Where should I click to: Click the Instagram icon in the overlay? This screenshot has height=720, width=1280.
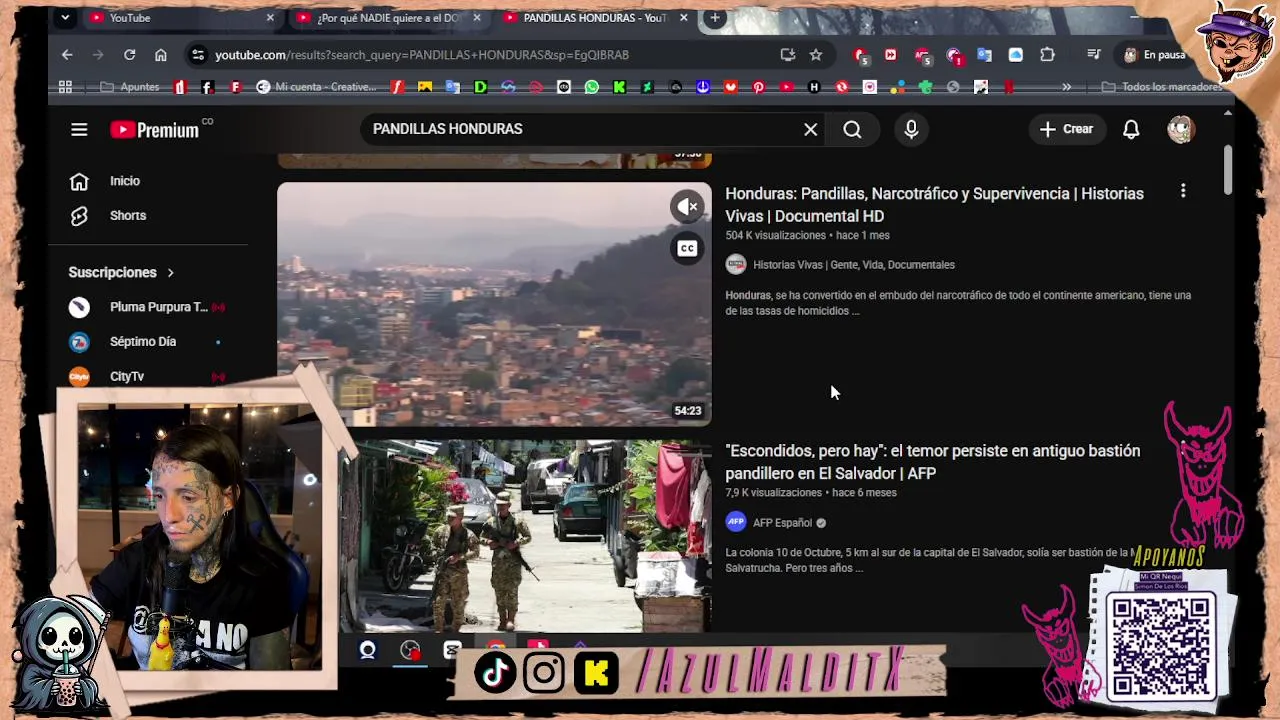(x=544, y=673)
